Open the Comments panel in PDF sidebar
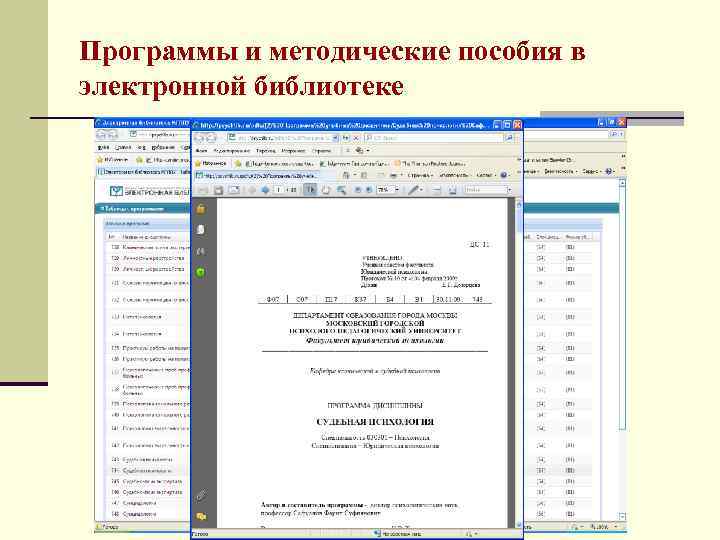720x540 pixels. point(201,517)
